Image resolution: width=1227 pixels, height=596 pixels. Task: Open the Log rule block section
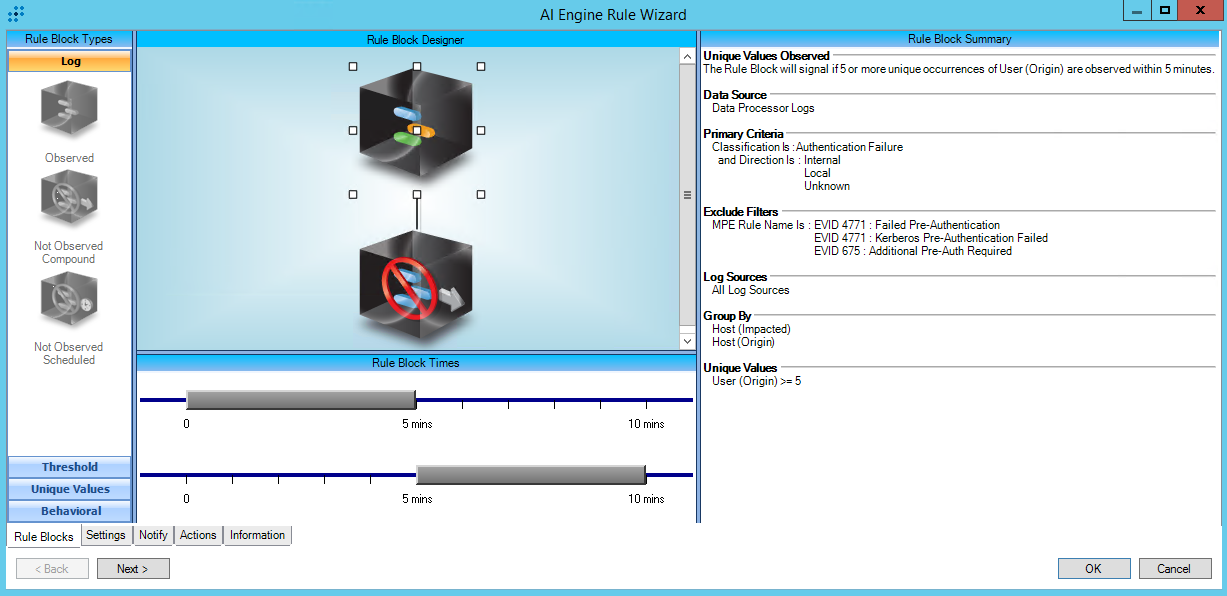click(x=70, y=61)
